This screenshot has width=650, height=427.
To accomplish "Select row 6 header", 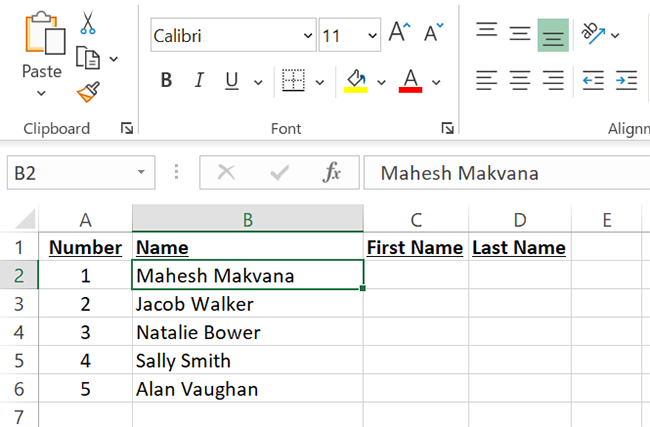I will 19,389.
